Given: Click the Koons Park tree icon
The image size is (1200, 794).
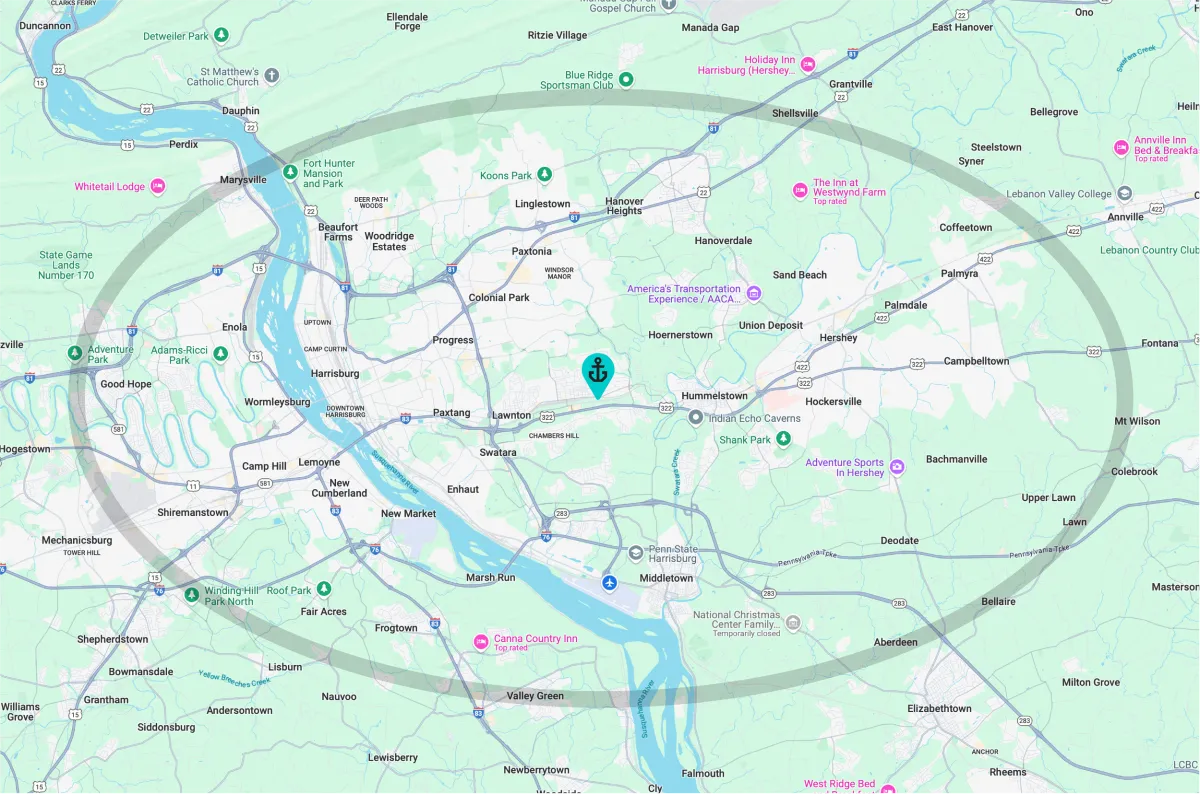Looking at the screenshot, I should [545, 175].
